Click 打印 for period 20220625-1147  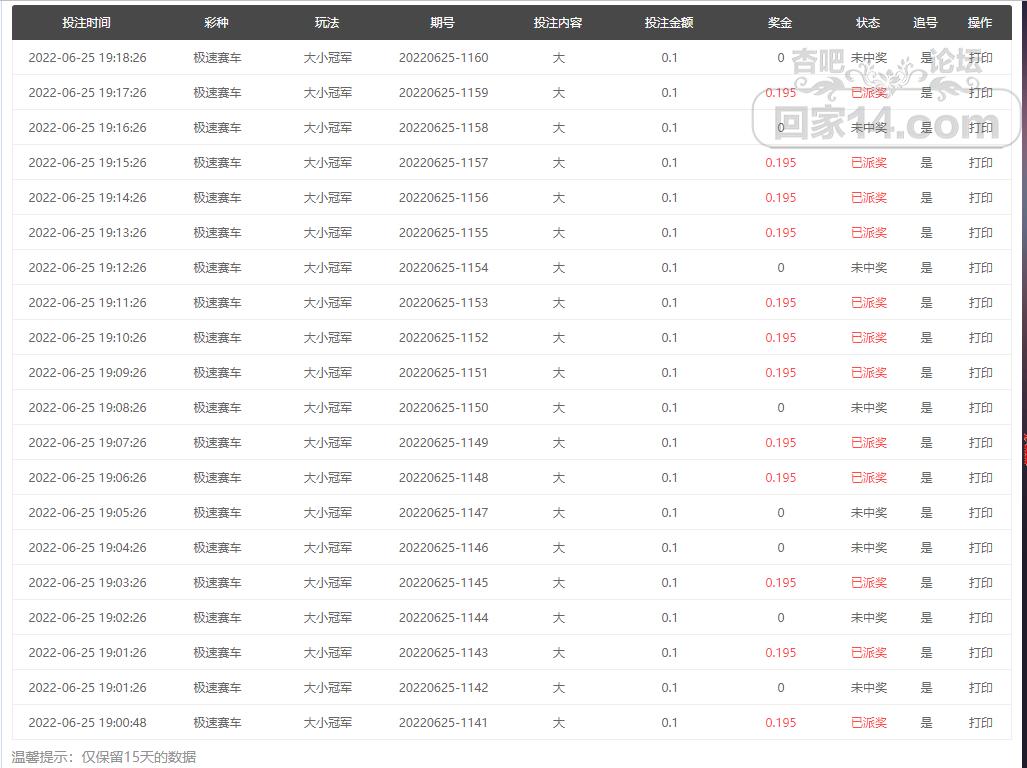[980, 513]
